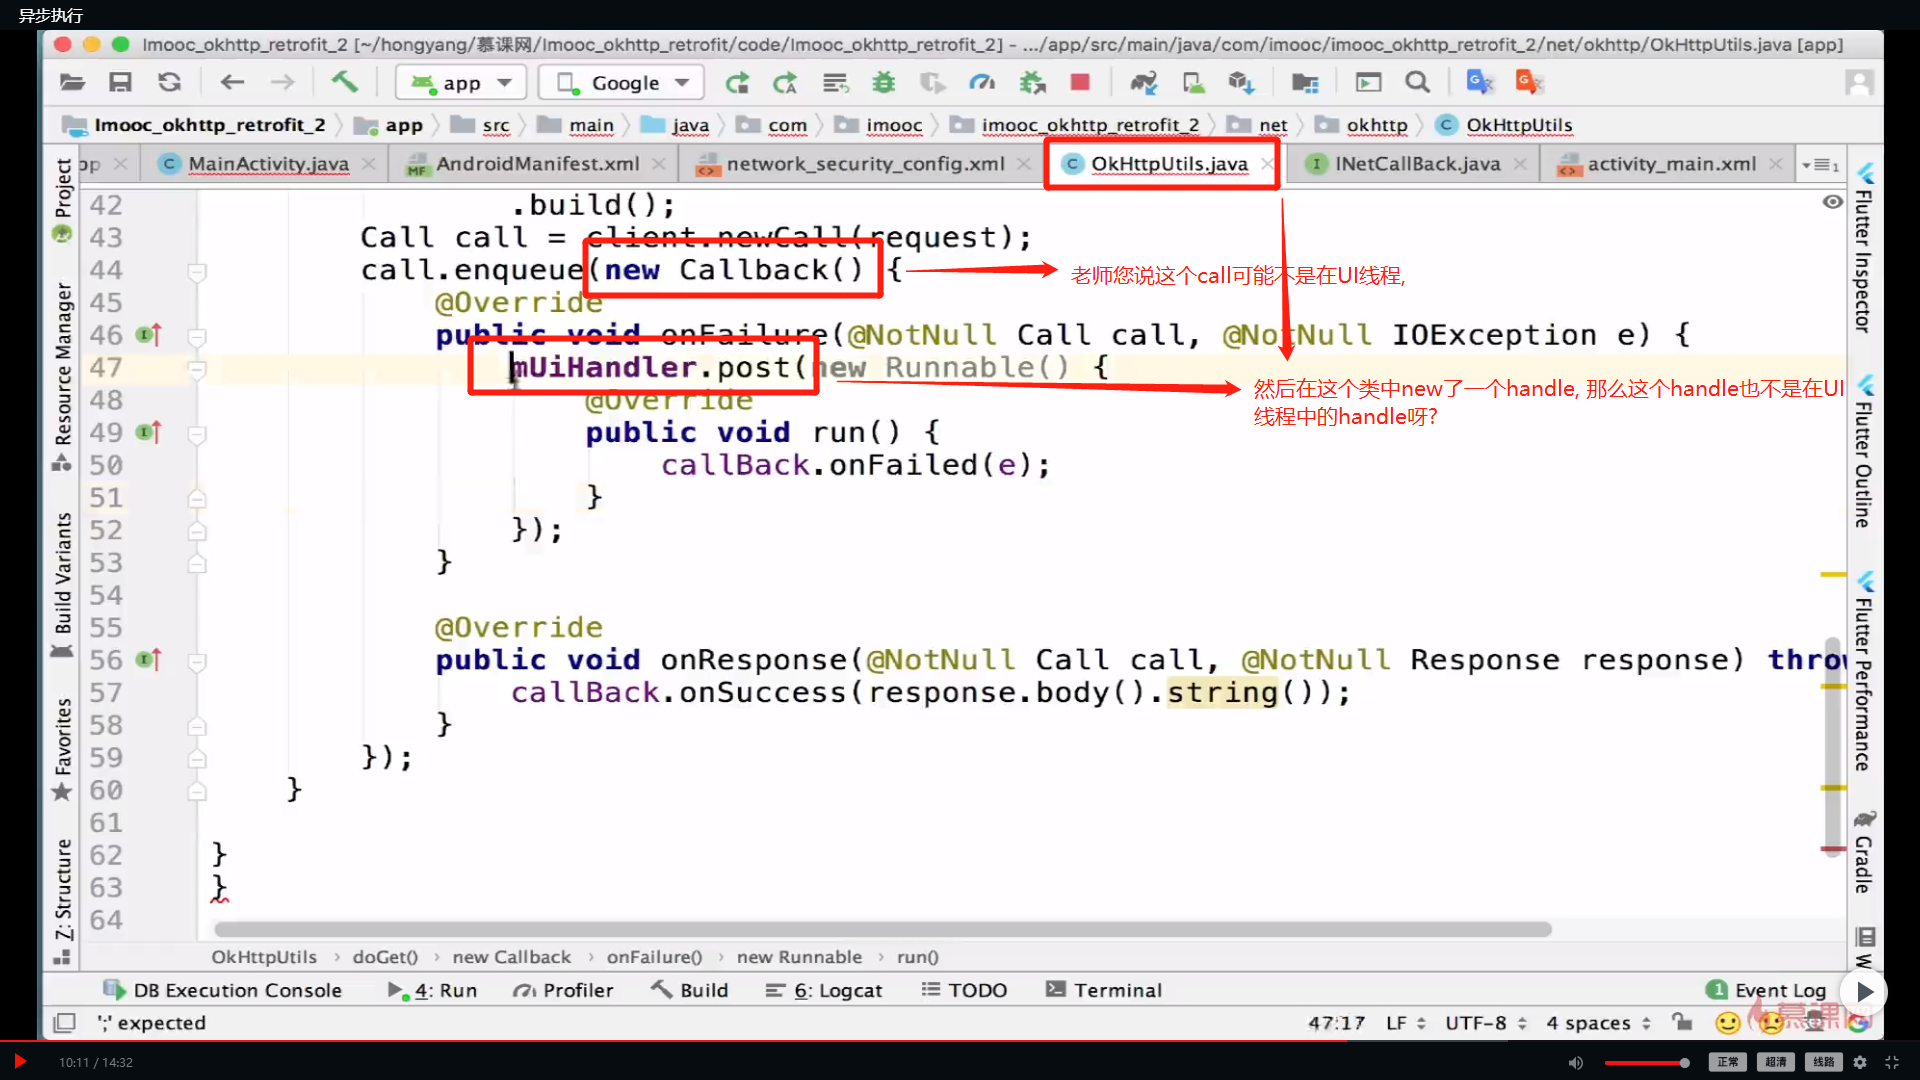Close the MainActivity.java tab
1920x1080 pixels.
click(369, 164)
